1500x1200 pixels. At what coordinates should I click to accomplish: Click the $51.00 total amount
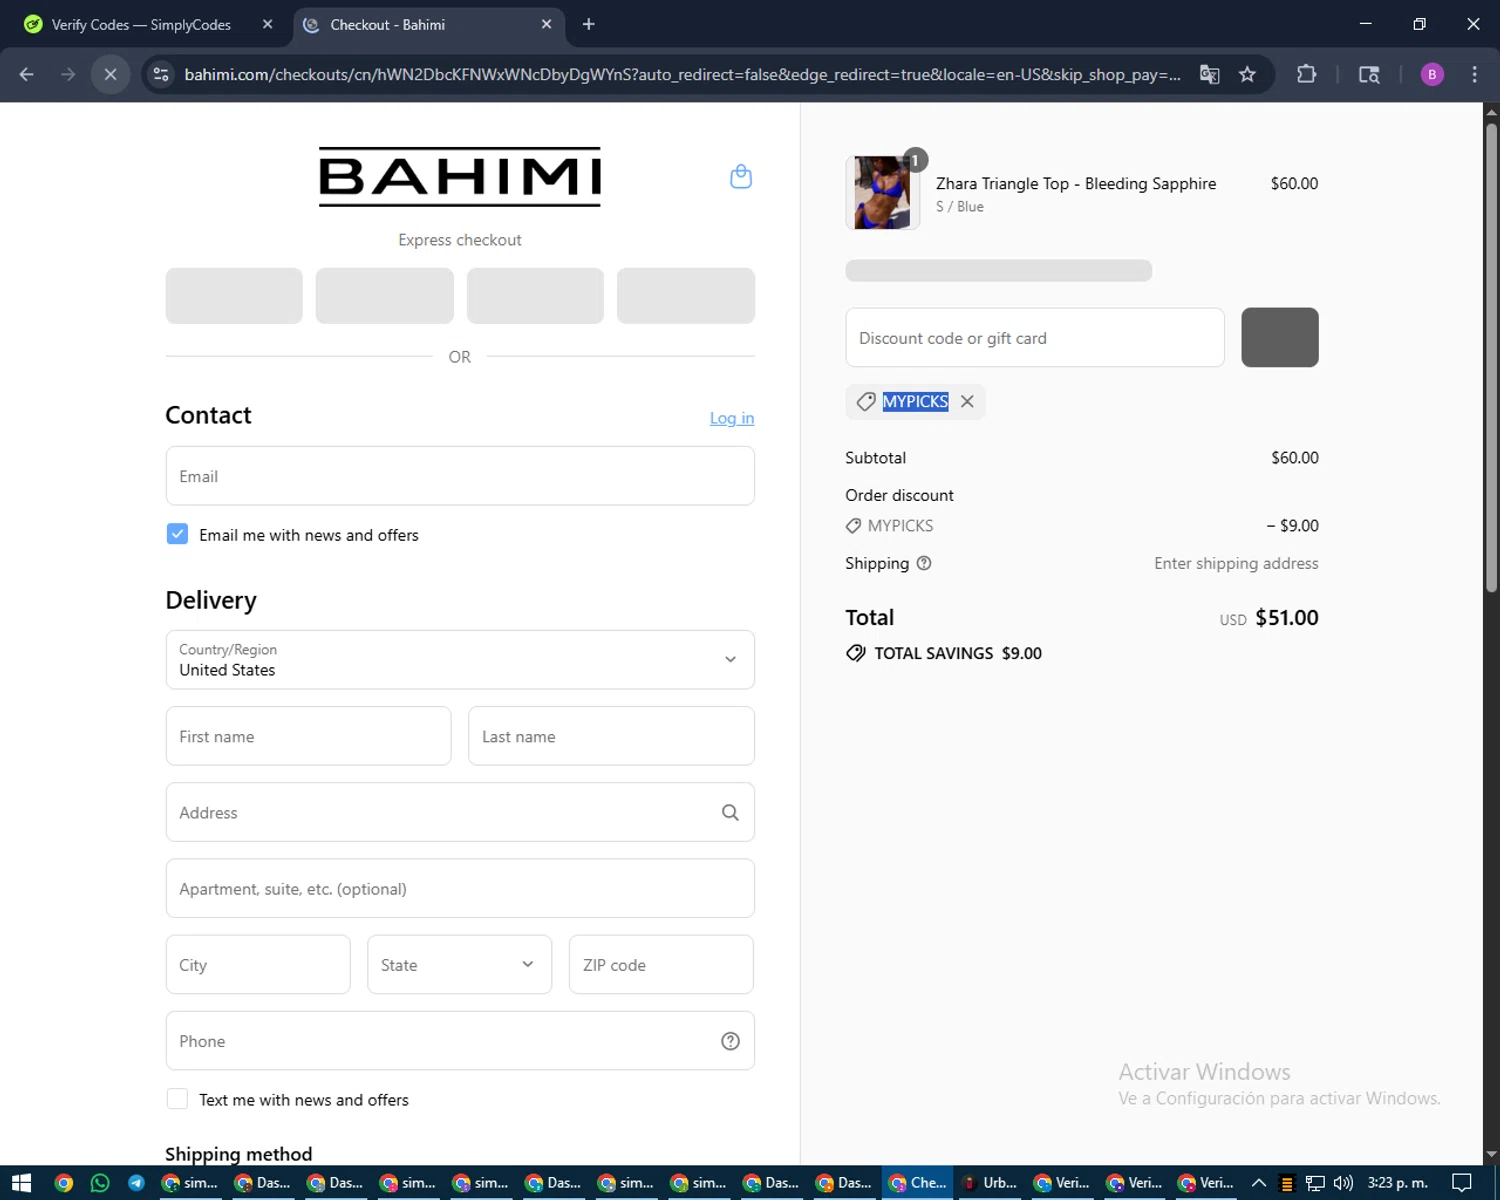(x=1287, y=618)
